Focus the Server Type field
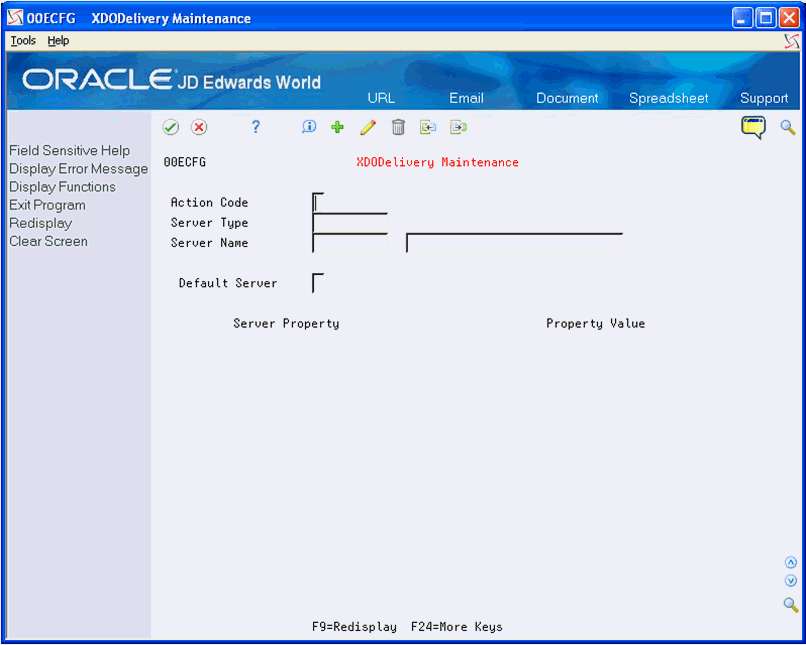The height and width of the screenshot is (645, 806). click(350, 223)
